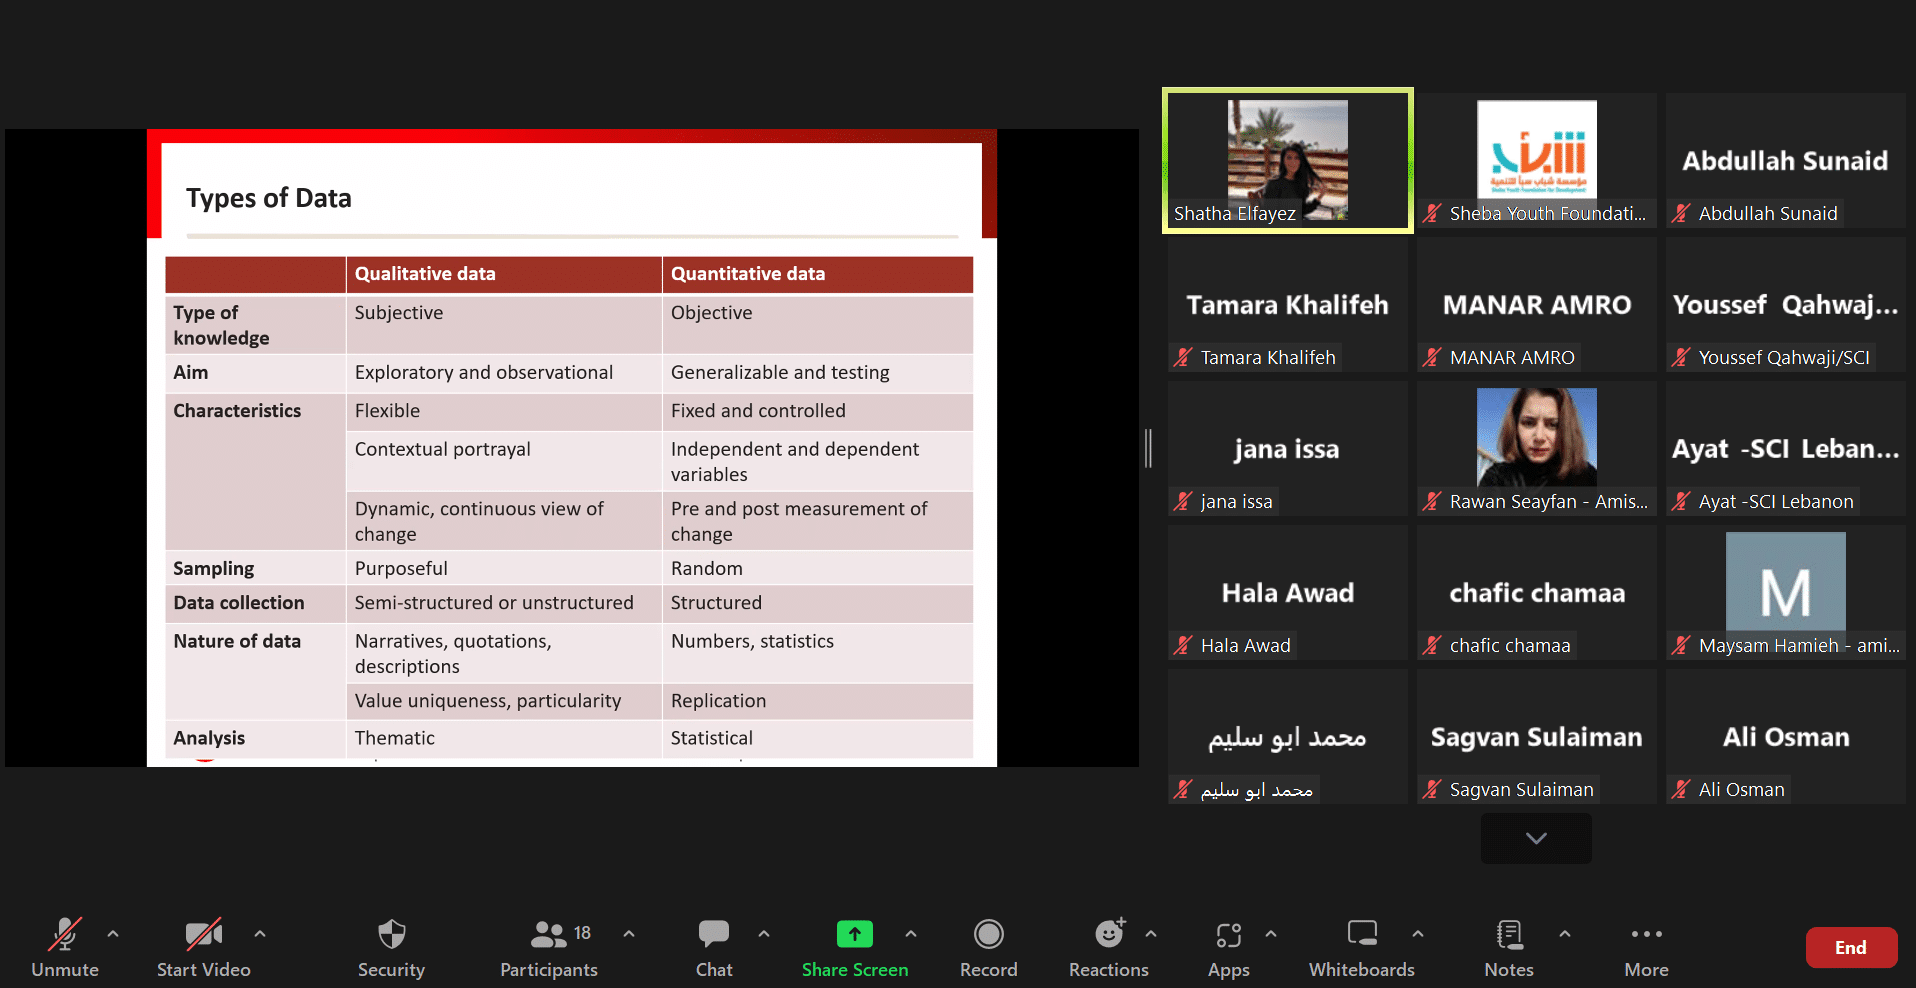This screenshot has height=988, width=1916.
Task: Expand options arrow next to Reactions
Action: (1151, 933)
